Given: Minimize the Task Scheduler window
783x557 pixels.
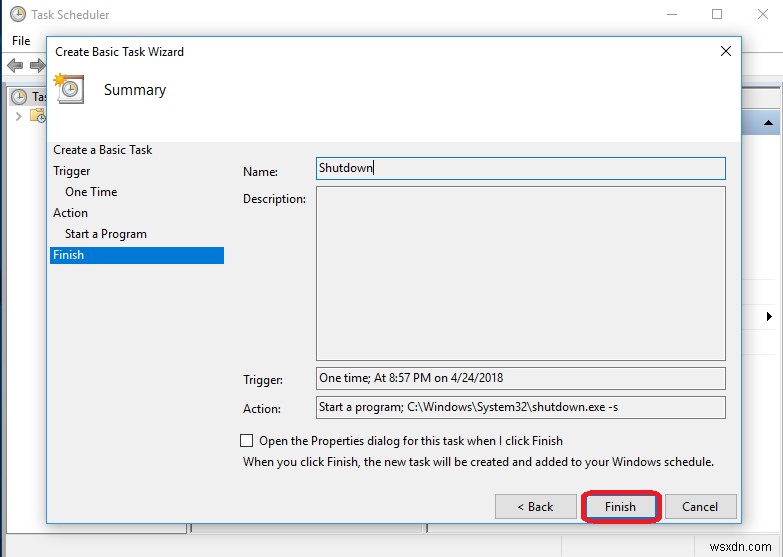Looking at the screenshot, I should [672, 14].
